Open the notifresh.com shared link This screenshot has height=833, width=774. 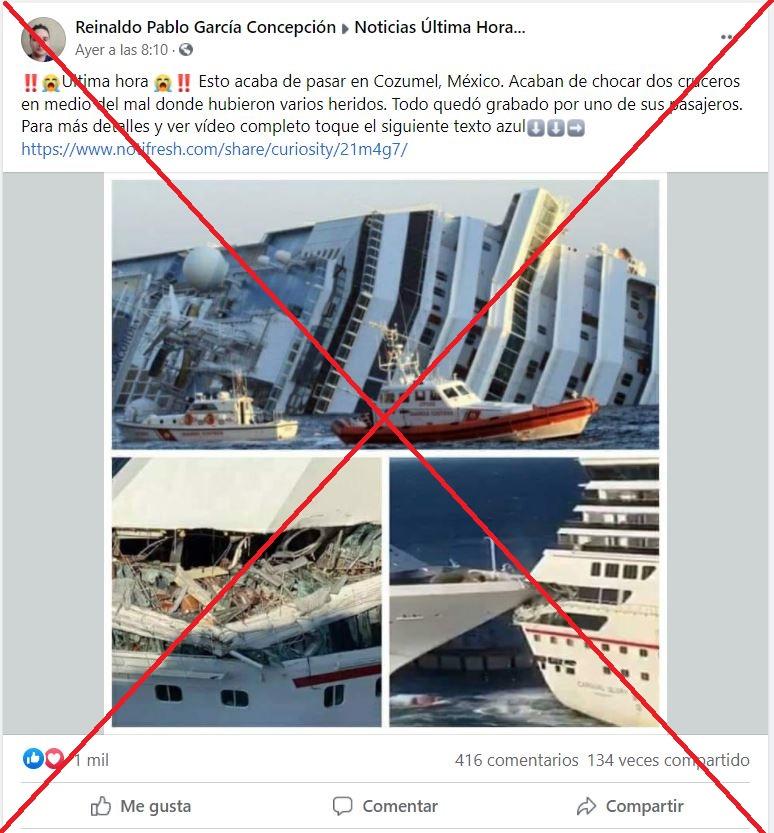tap(214, 149)
